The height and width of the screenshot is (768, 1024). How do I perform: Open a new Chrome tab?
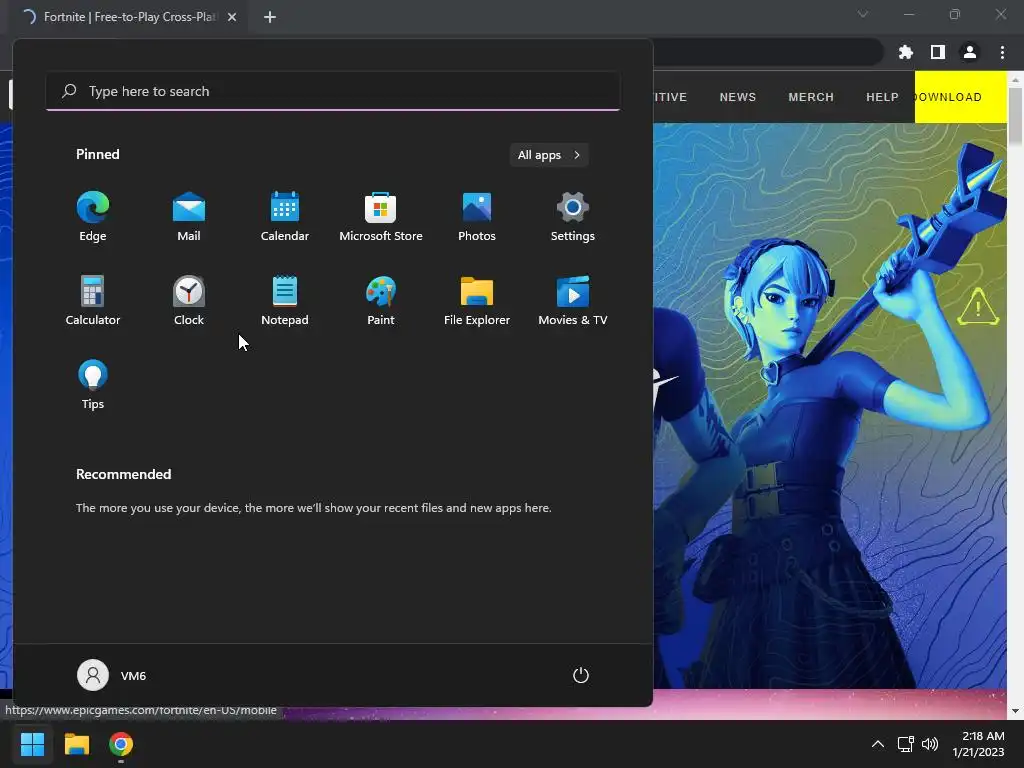(270, 17)
